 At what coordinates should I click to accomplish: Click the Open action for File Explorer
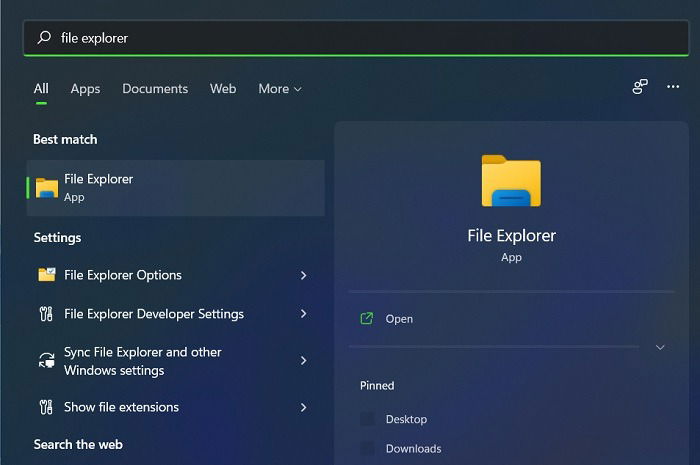[512, 319]
